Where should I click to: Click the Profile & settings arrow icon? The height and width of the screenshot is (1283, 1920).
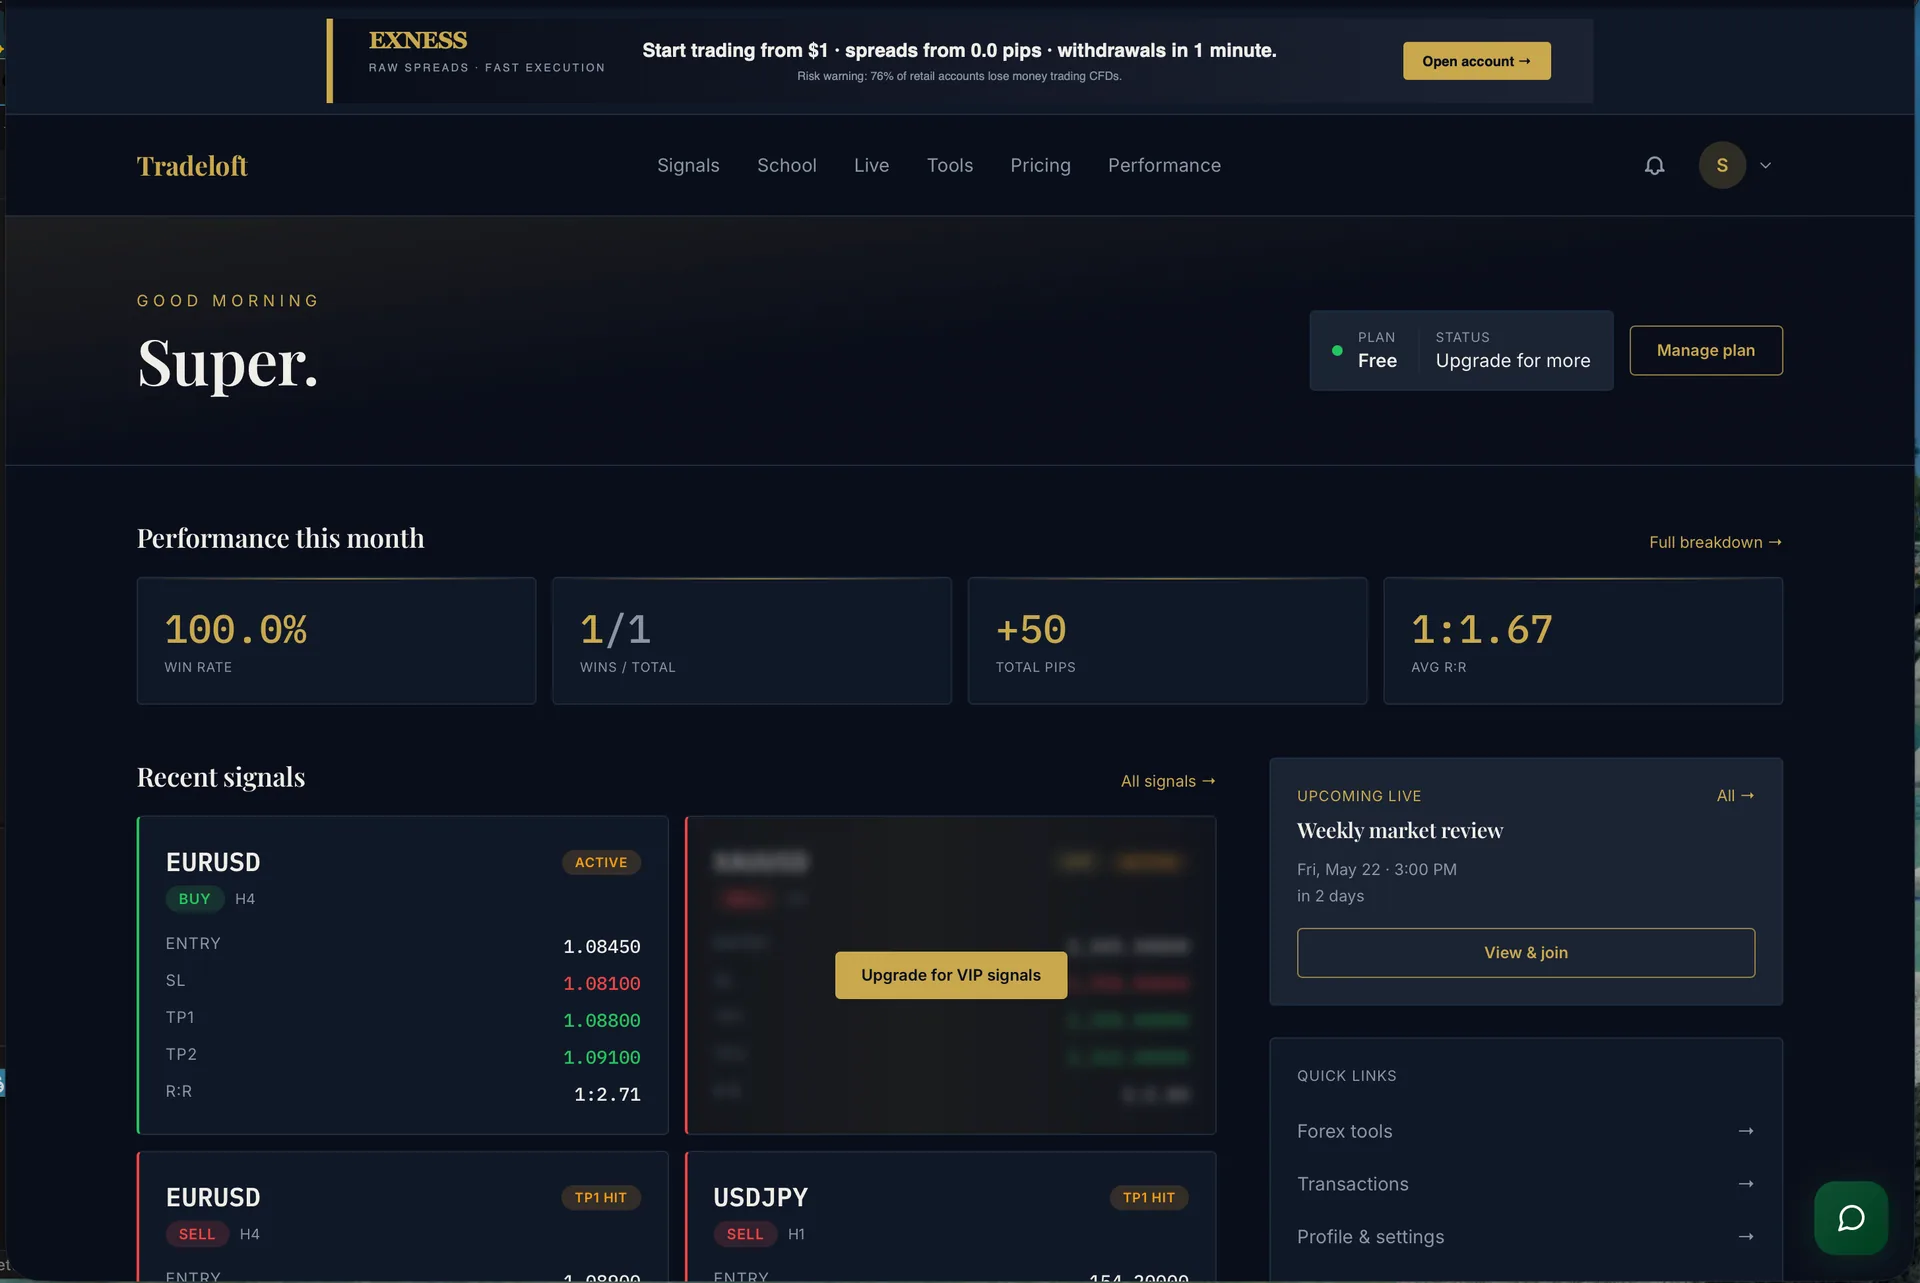(x=1746, y=1237)
